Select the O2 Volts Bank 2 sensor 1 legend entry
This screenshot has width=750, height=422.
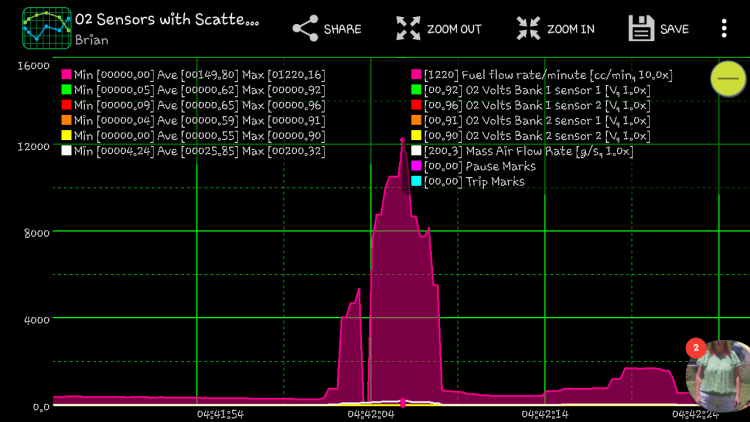(x=531, y=121)
